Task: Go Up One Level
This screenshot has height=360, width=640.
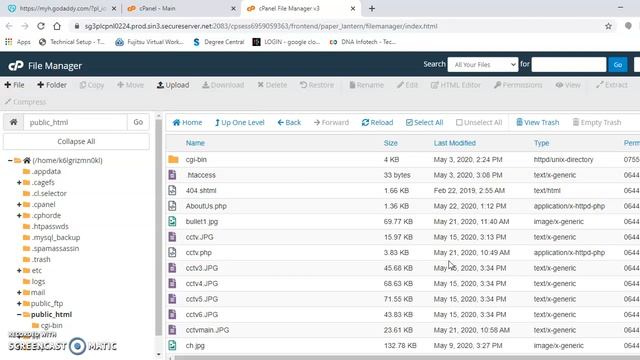Action: (x=240, y=122)
